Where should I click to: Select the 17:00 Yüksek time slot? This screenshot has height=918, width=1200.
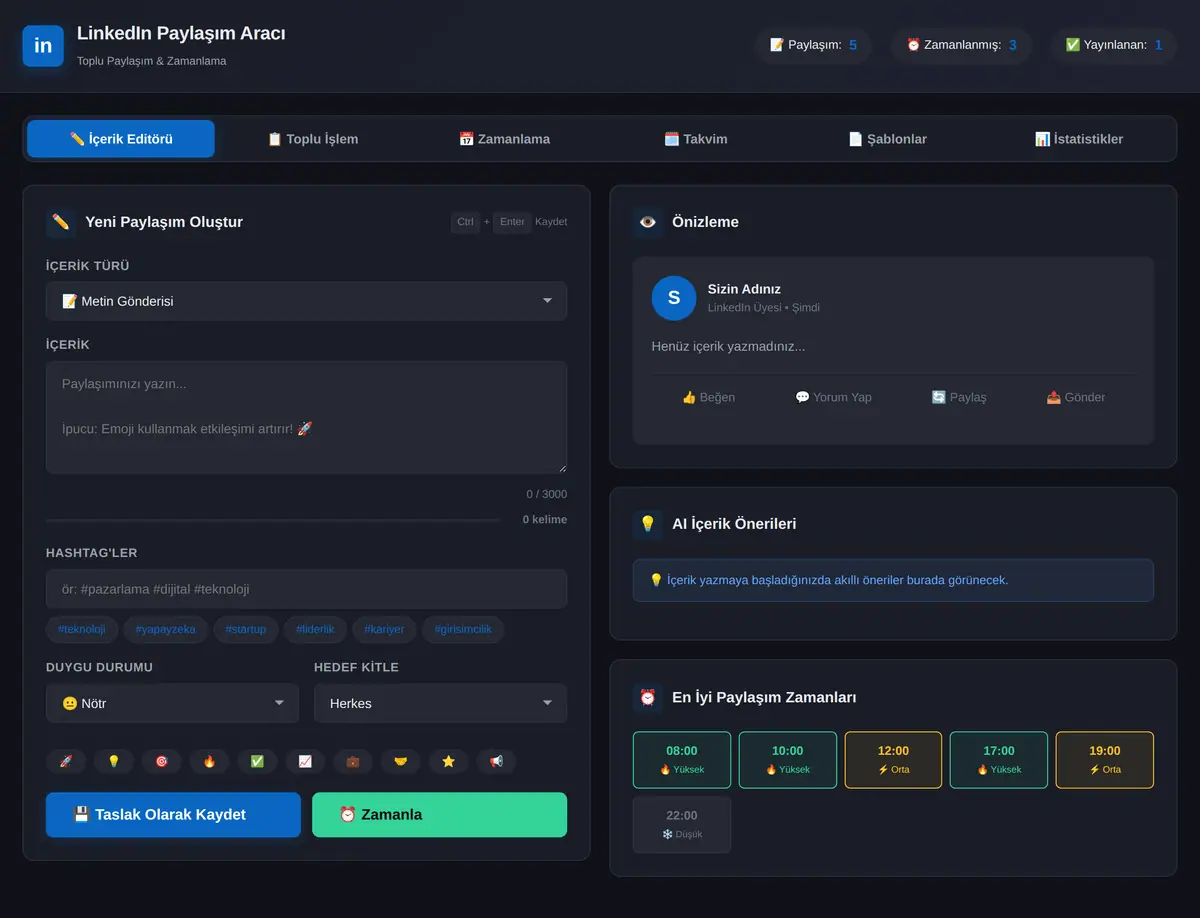999,760
